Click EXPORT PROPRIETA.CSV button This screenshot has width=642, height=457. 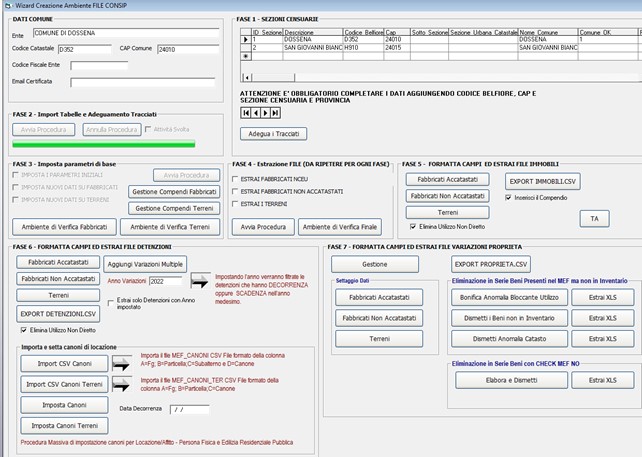491,265
